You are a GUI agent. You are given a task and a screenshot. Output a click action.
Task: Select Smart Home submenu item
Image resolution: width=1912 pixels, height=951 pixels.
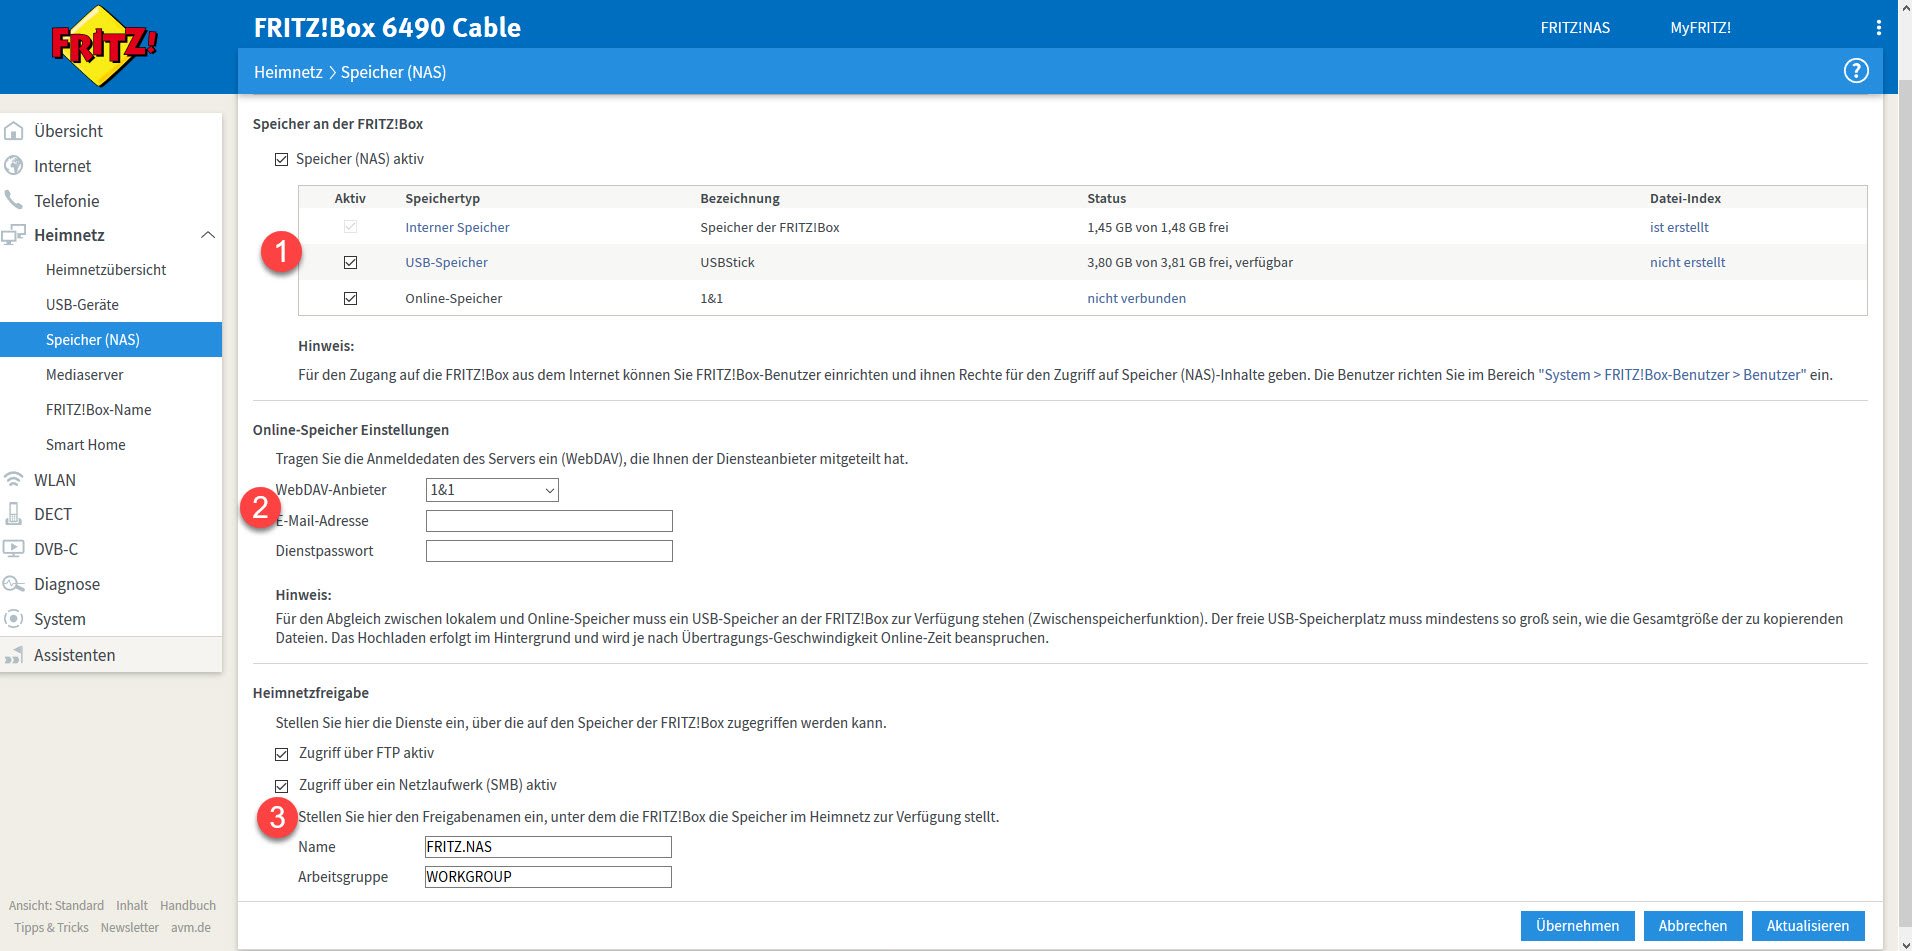tap(86, 445)
